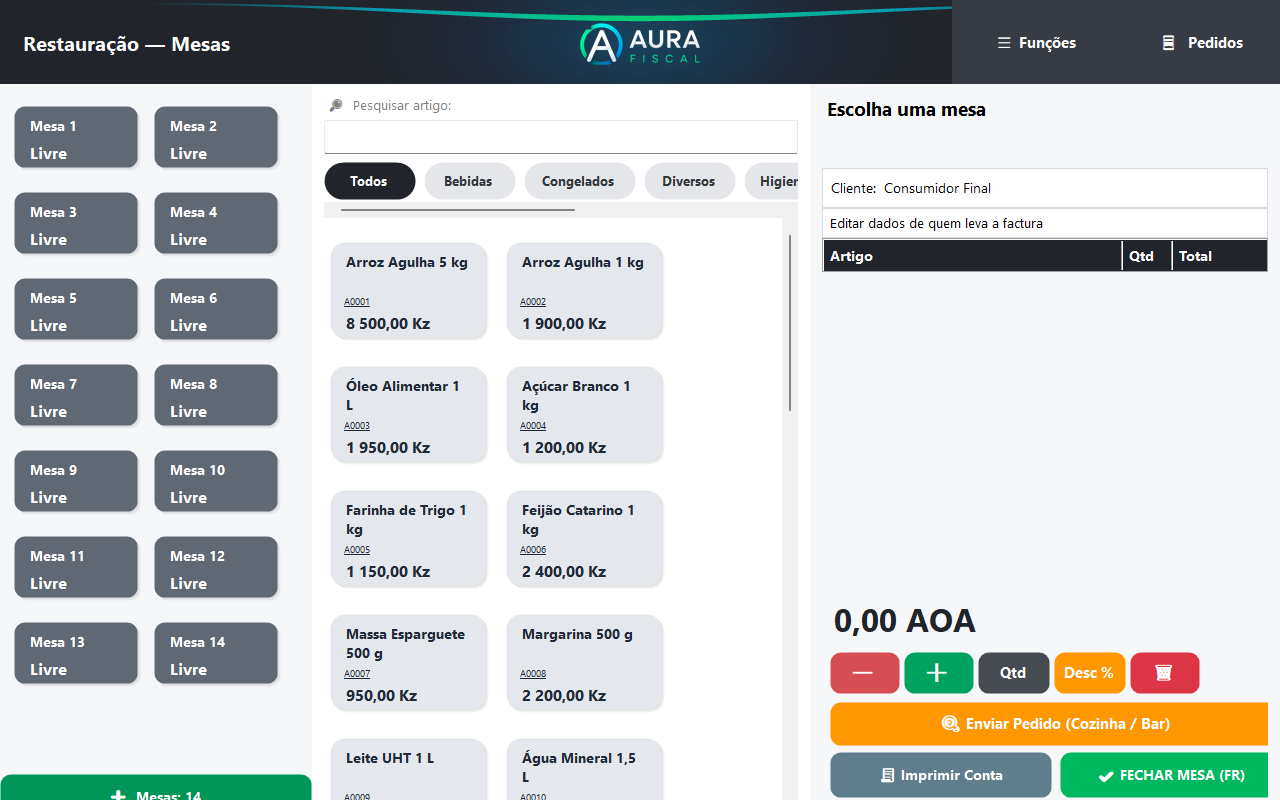The width and height of the screenshot is (1280, 800).
Task: Select Mesa 5 table
Action: [76, 310]
